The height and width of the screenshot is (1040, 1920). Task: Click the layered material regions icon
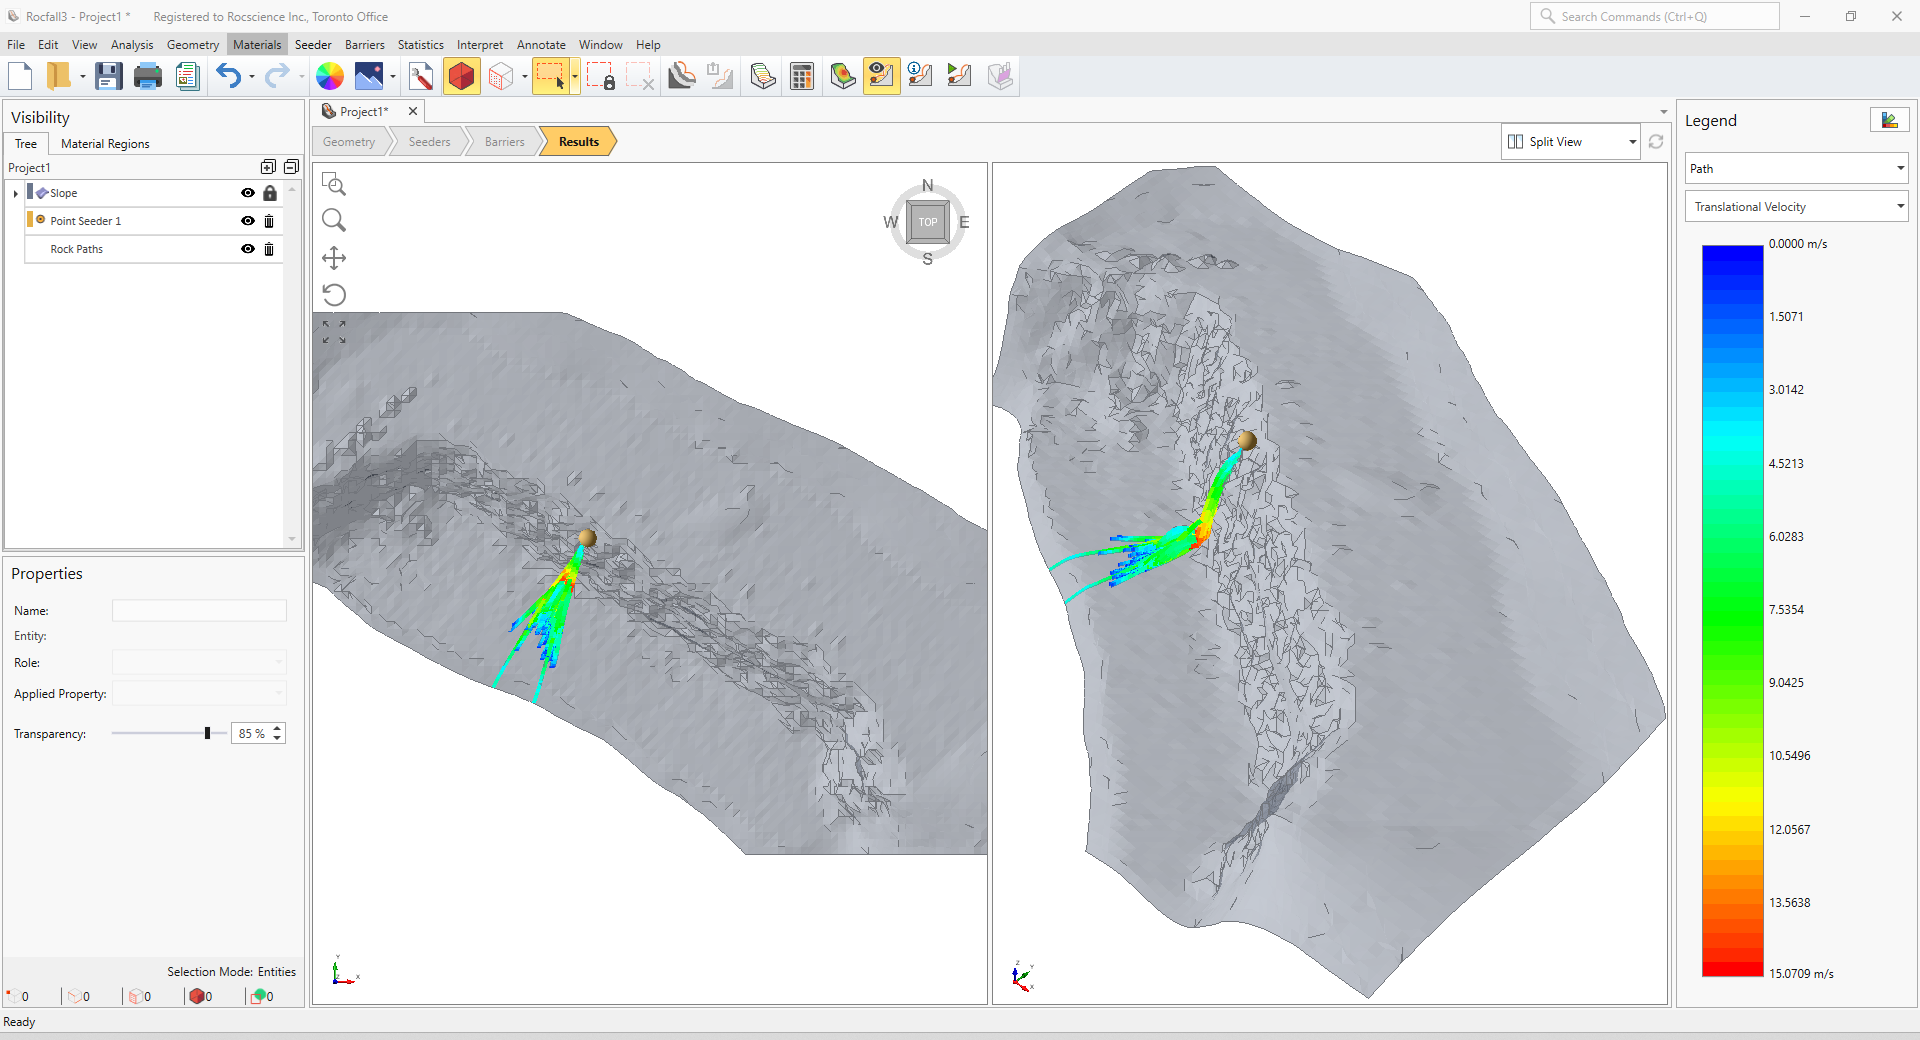point(763,76)
